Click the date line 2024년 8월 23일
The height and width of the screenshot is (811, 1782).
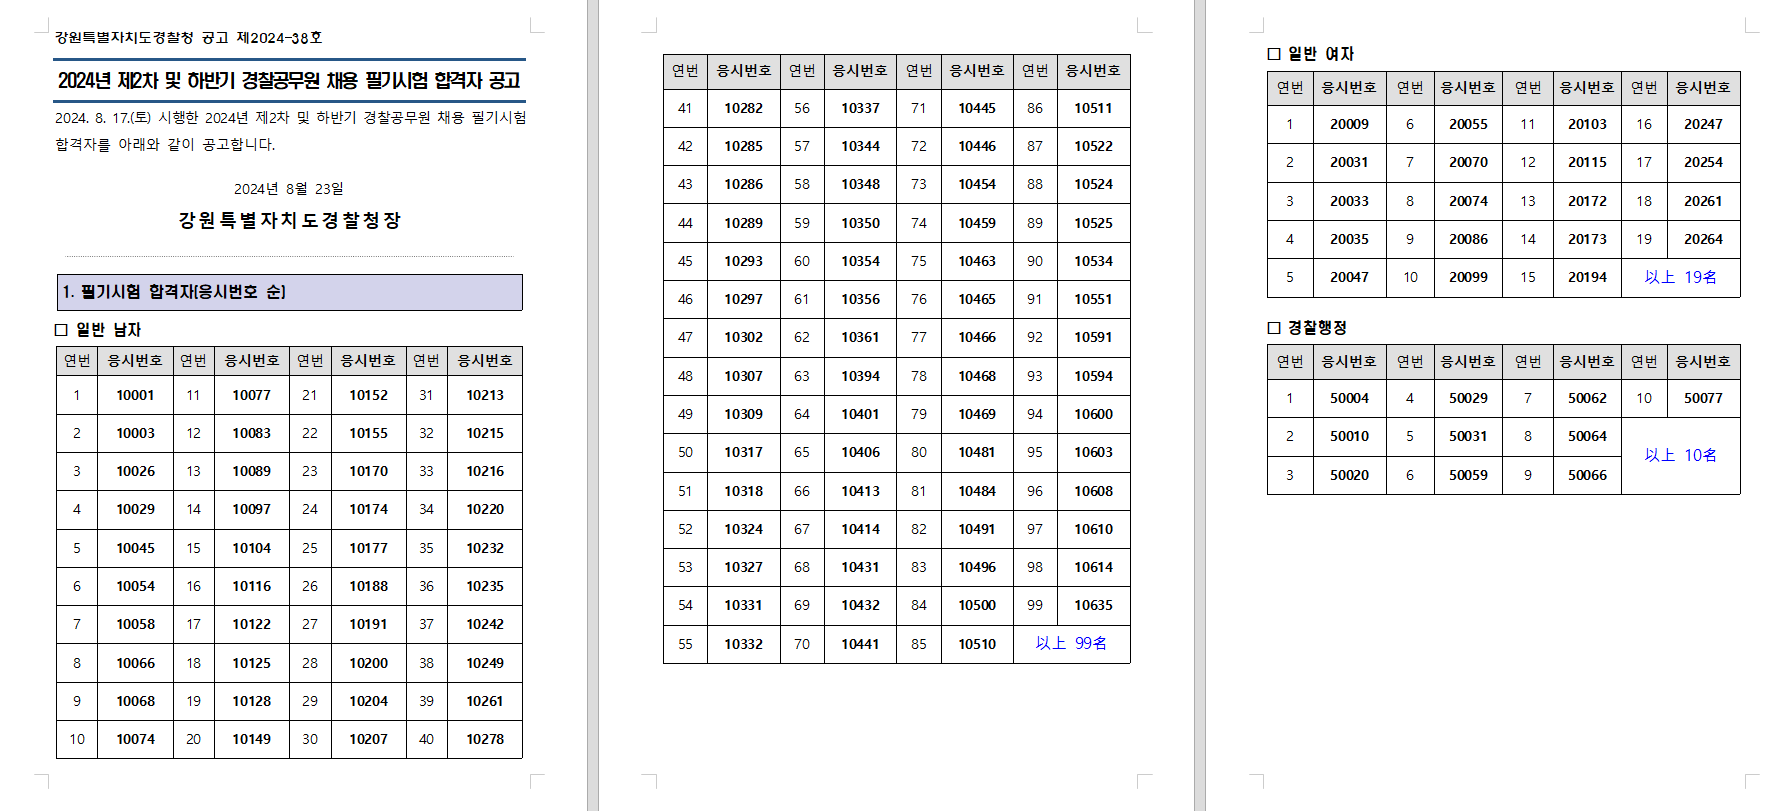[x=288, y=189]
